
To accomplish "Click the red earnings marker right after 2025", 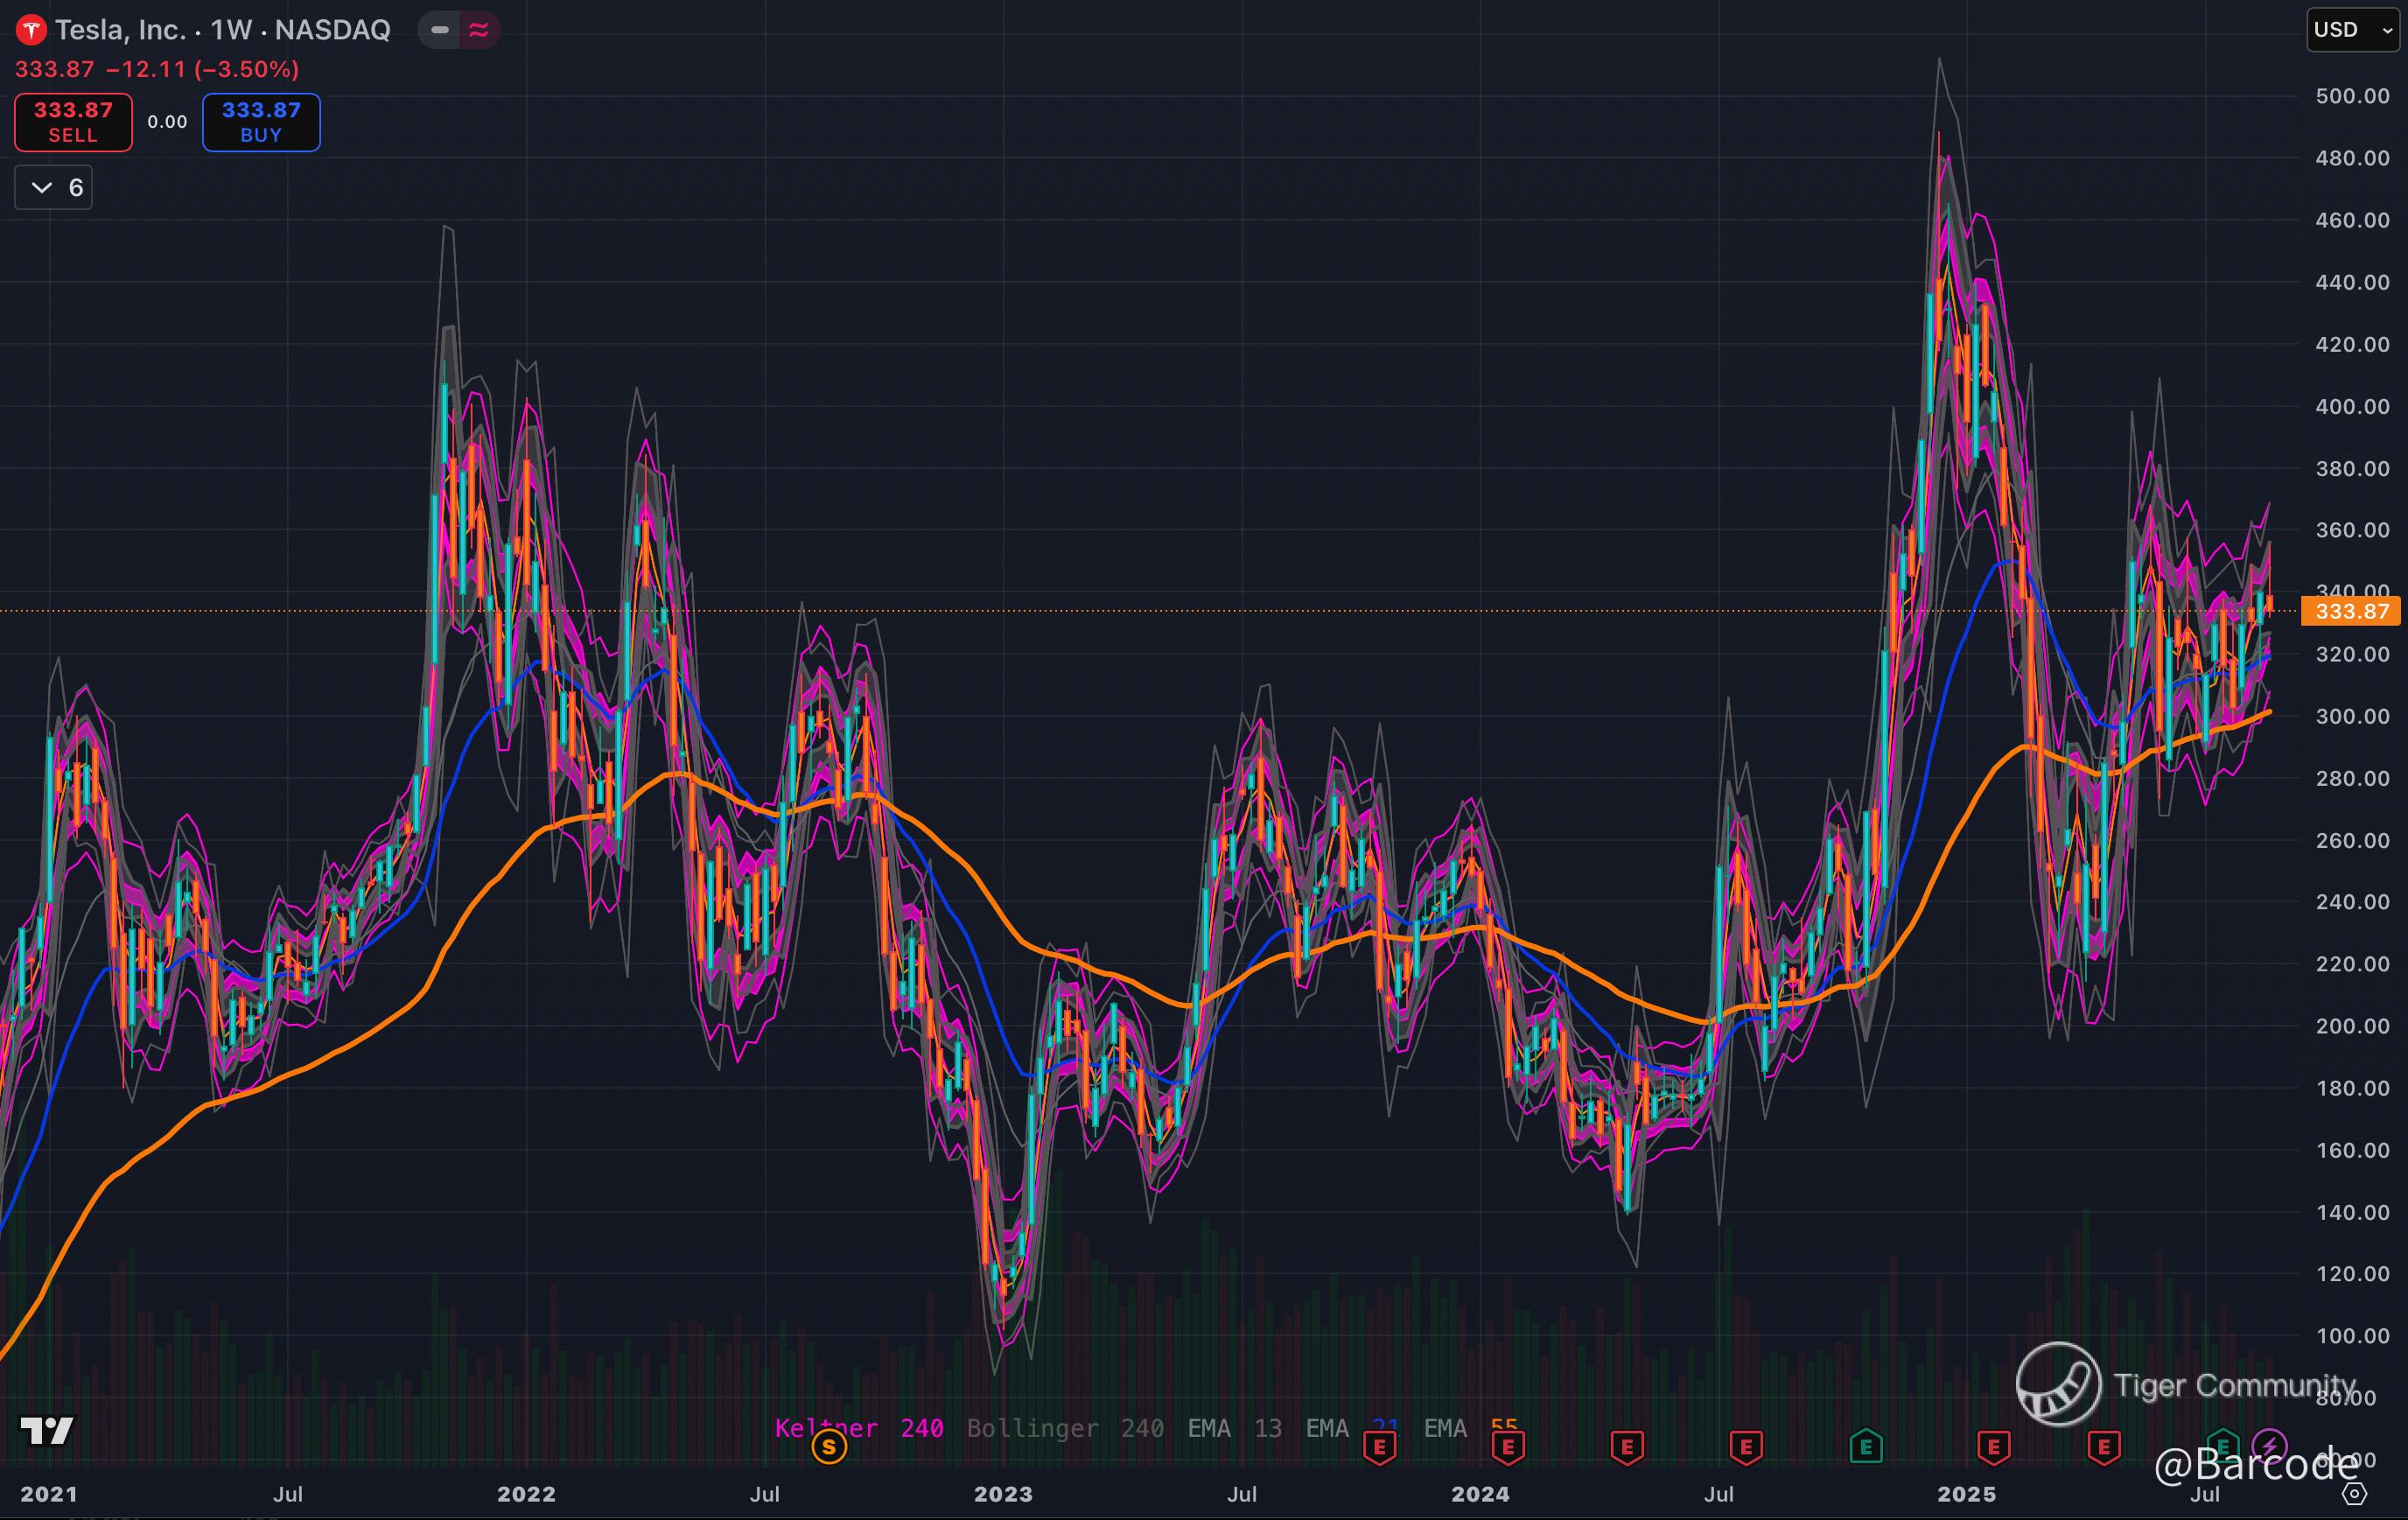I will click(1993, 1446).
